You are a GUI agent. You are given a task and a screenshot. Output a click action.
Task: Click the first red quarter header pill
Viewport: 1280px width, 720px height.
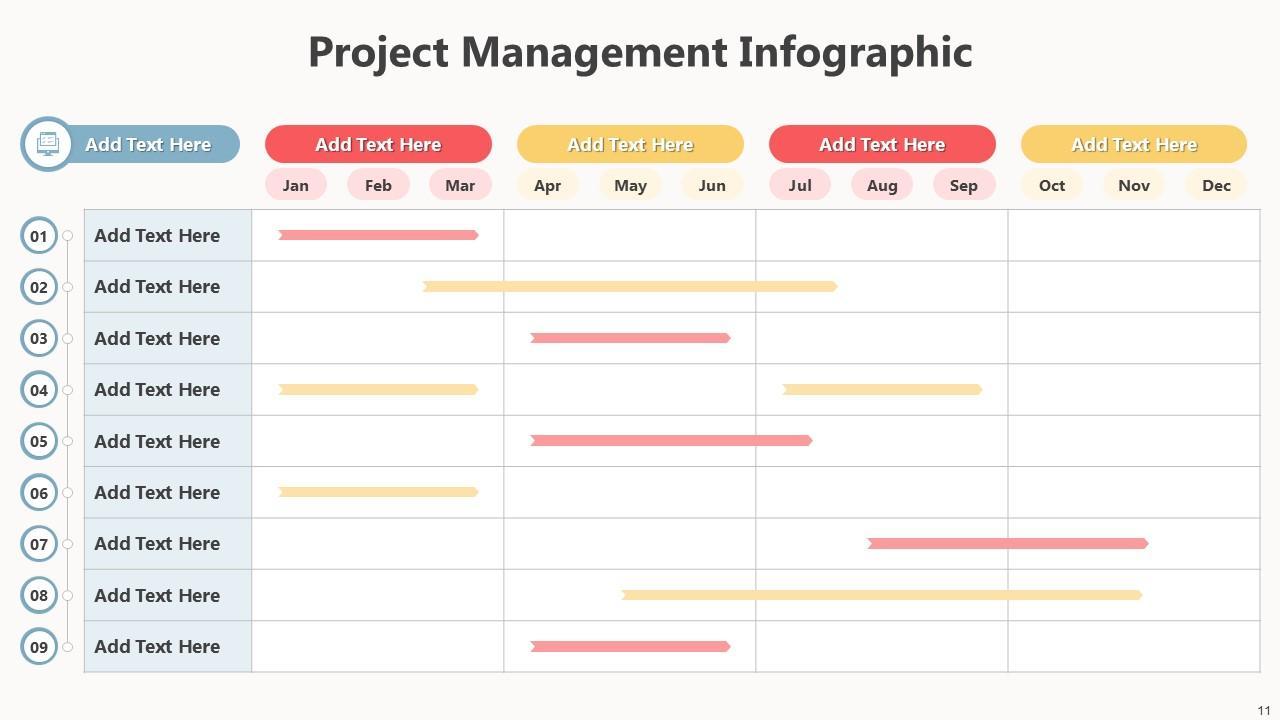click(x=378, y=144)
